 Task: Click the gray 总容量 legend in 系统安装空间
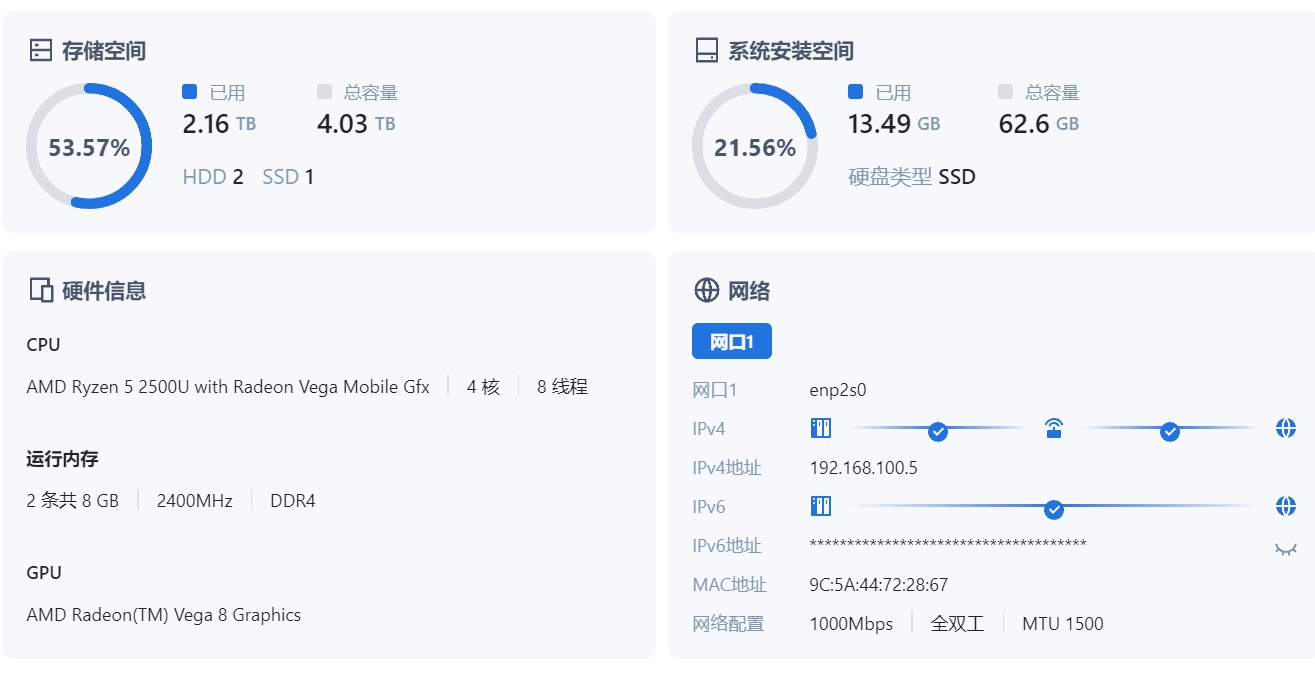[x=1039, y=92]
